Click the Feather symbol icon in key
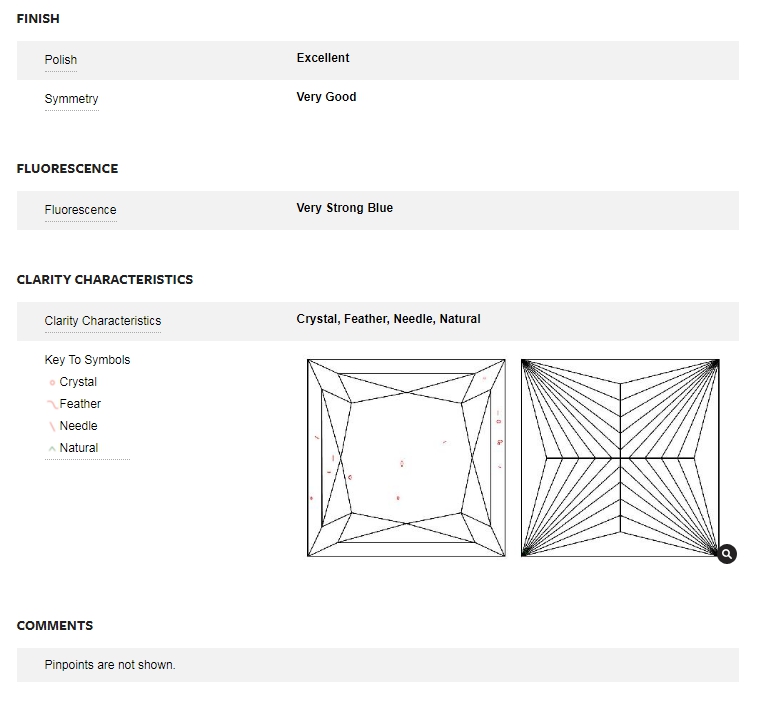Image resolution: width=758 pixels, height=708 pixels. tap(52, 405)
